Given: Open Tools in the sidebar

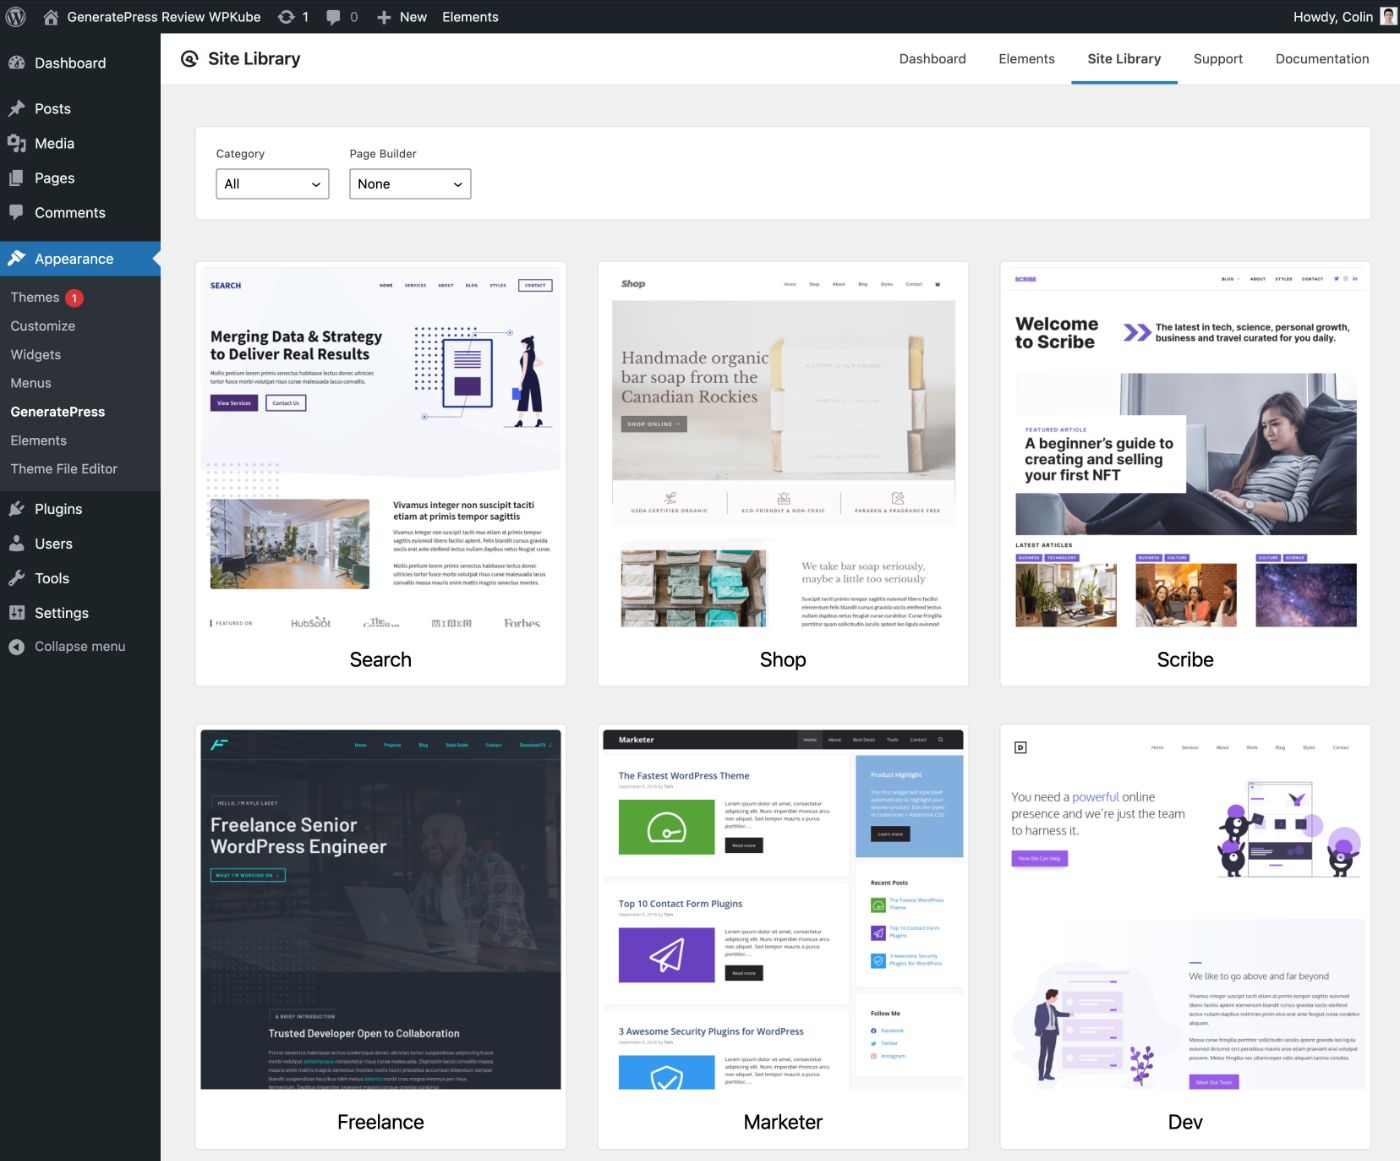Looking at the screenshot, I should (x=52, y=578).
